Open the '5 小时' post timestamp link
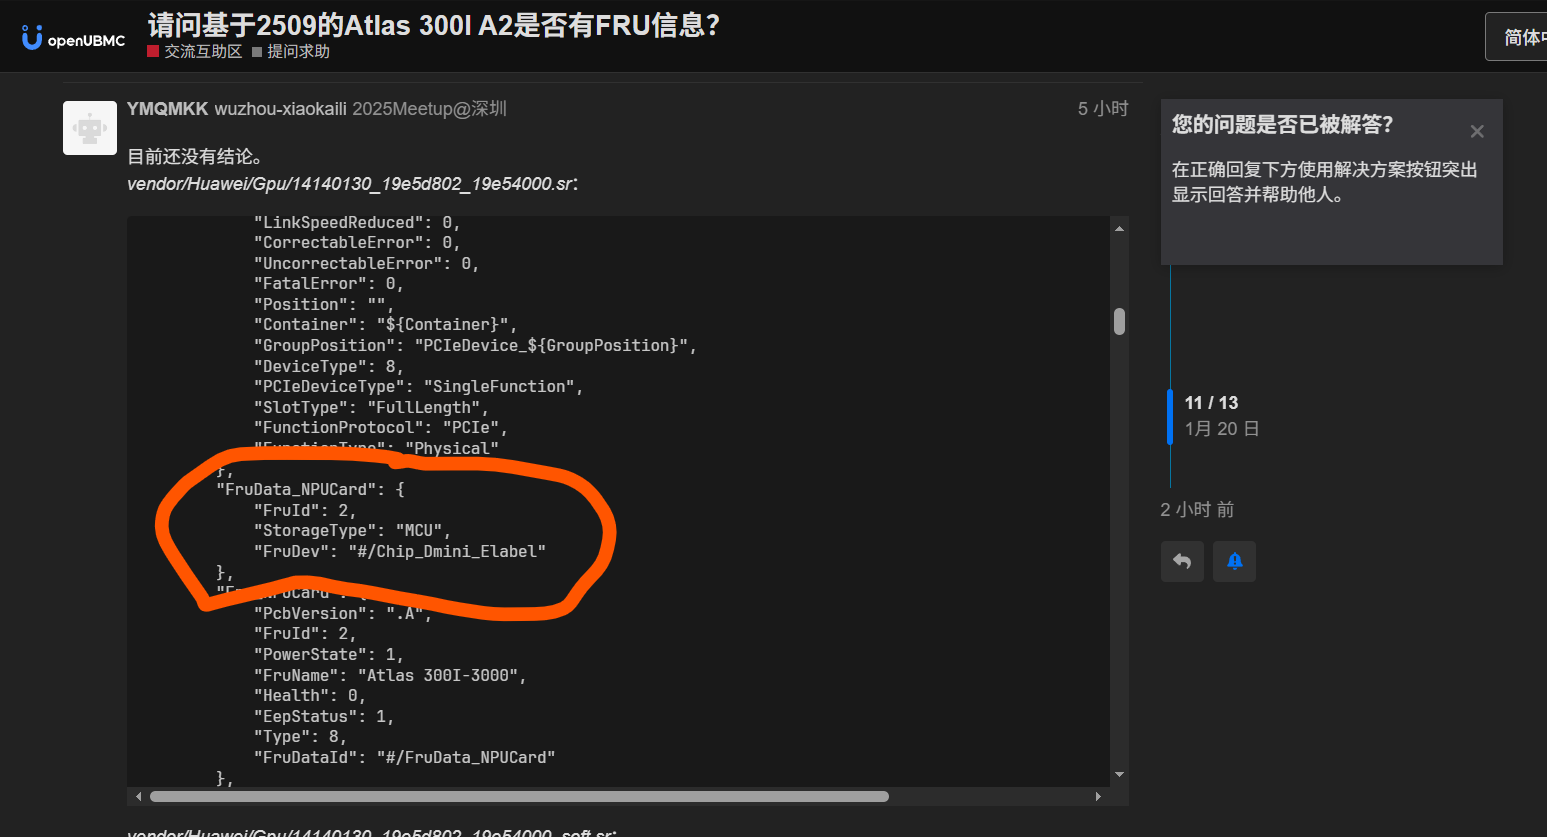 click(1103, 109)
